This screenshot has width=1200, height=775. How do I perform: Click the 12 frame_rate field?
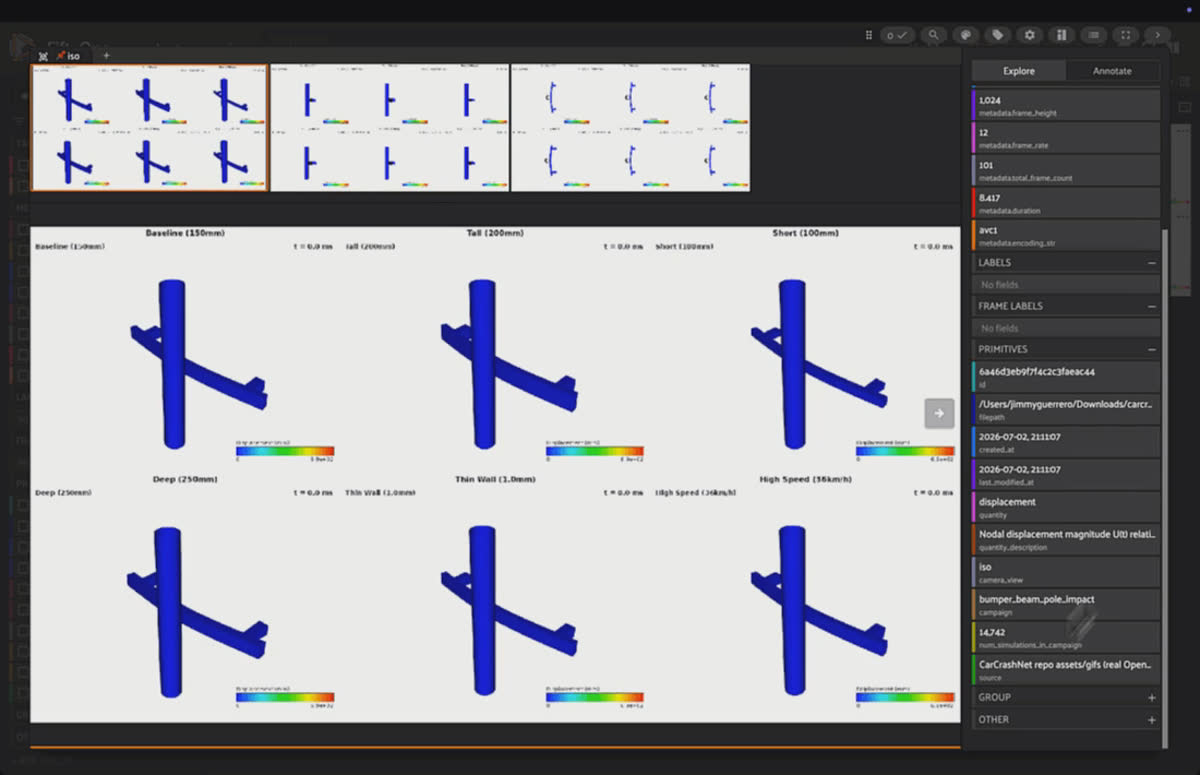[x=1066, y=138]
